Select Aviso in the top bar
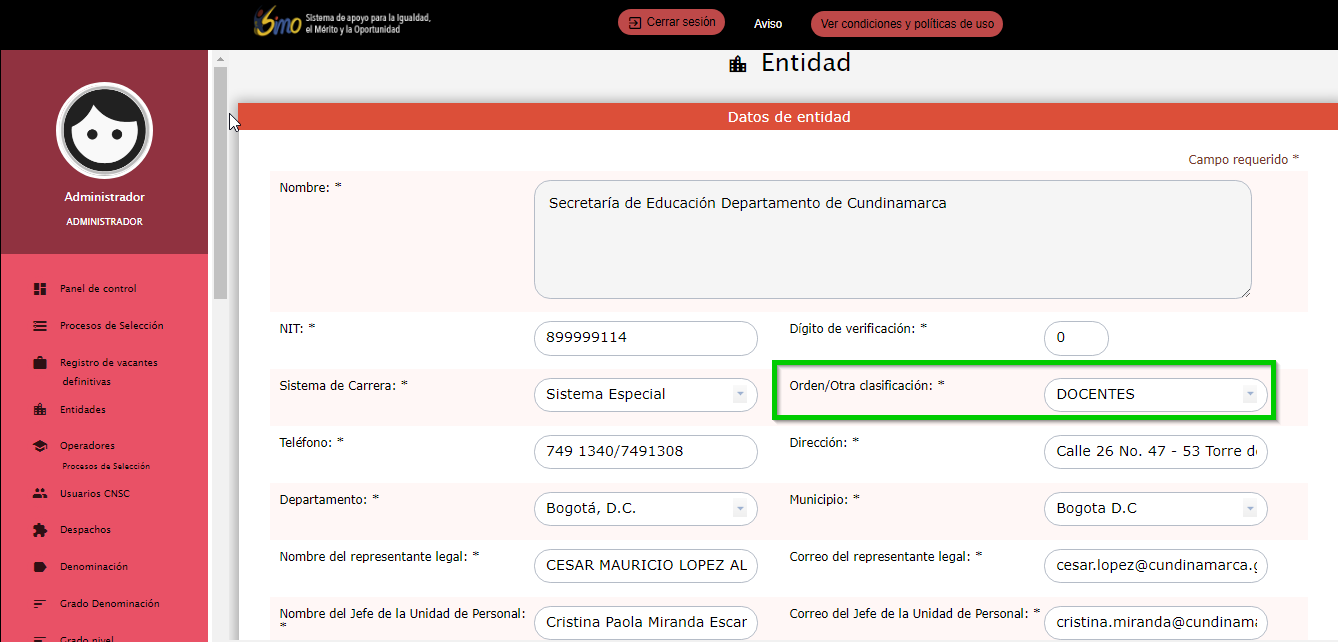1338x642 pixels. click(768, 23)
